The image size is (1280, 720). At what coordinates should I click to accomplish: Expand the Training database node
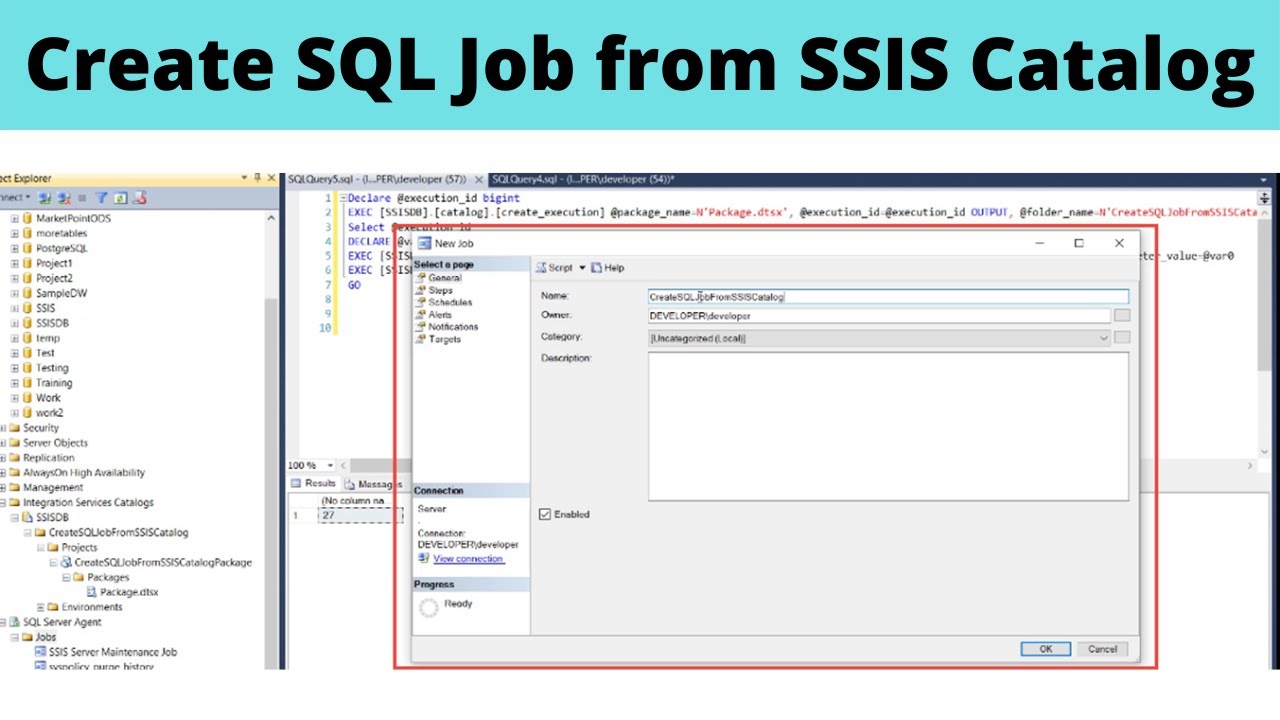coord(14,383)
